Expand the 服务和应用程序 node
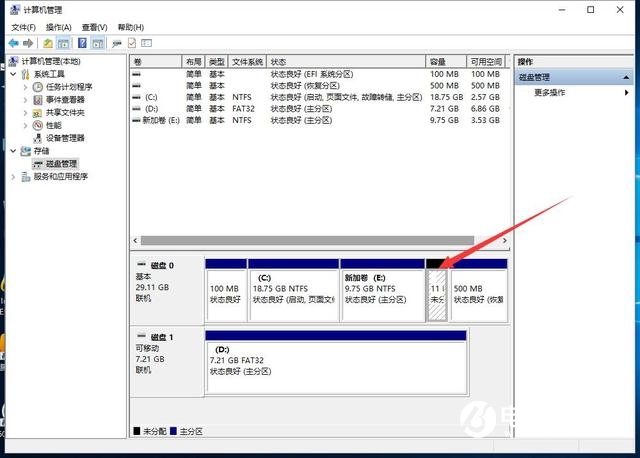Screen dimensions: 640x458 coord(13,177)
